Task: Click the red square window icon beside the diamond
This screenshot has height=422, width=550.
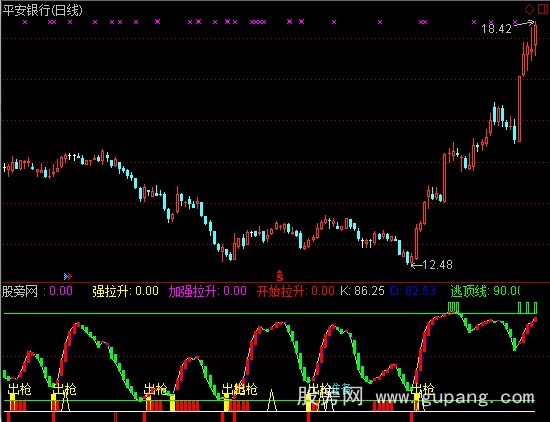Action: pyautogui.click(x=543, y=9)
